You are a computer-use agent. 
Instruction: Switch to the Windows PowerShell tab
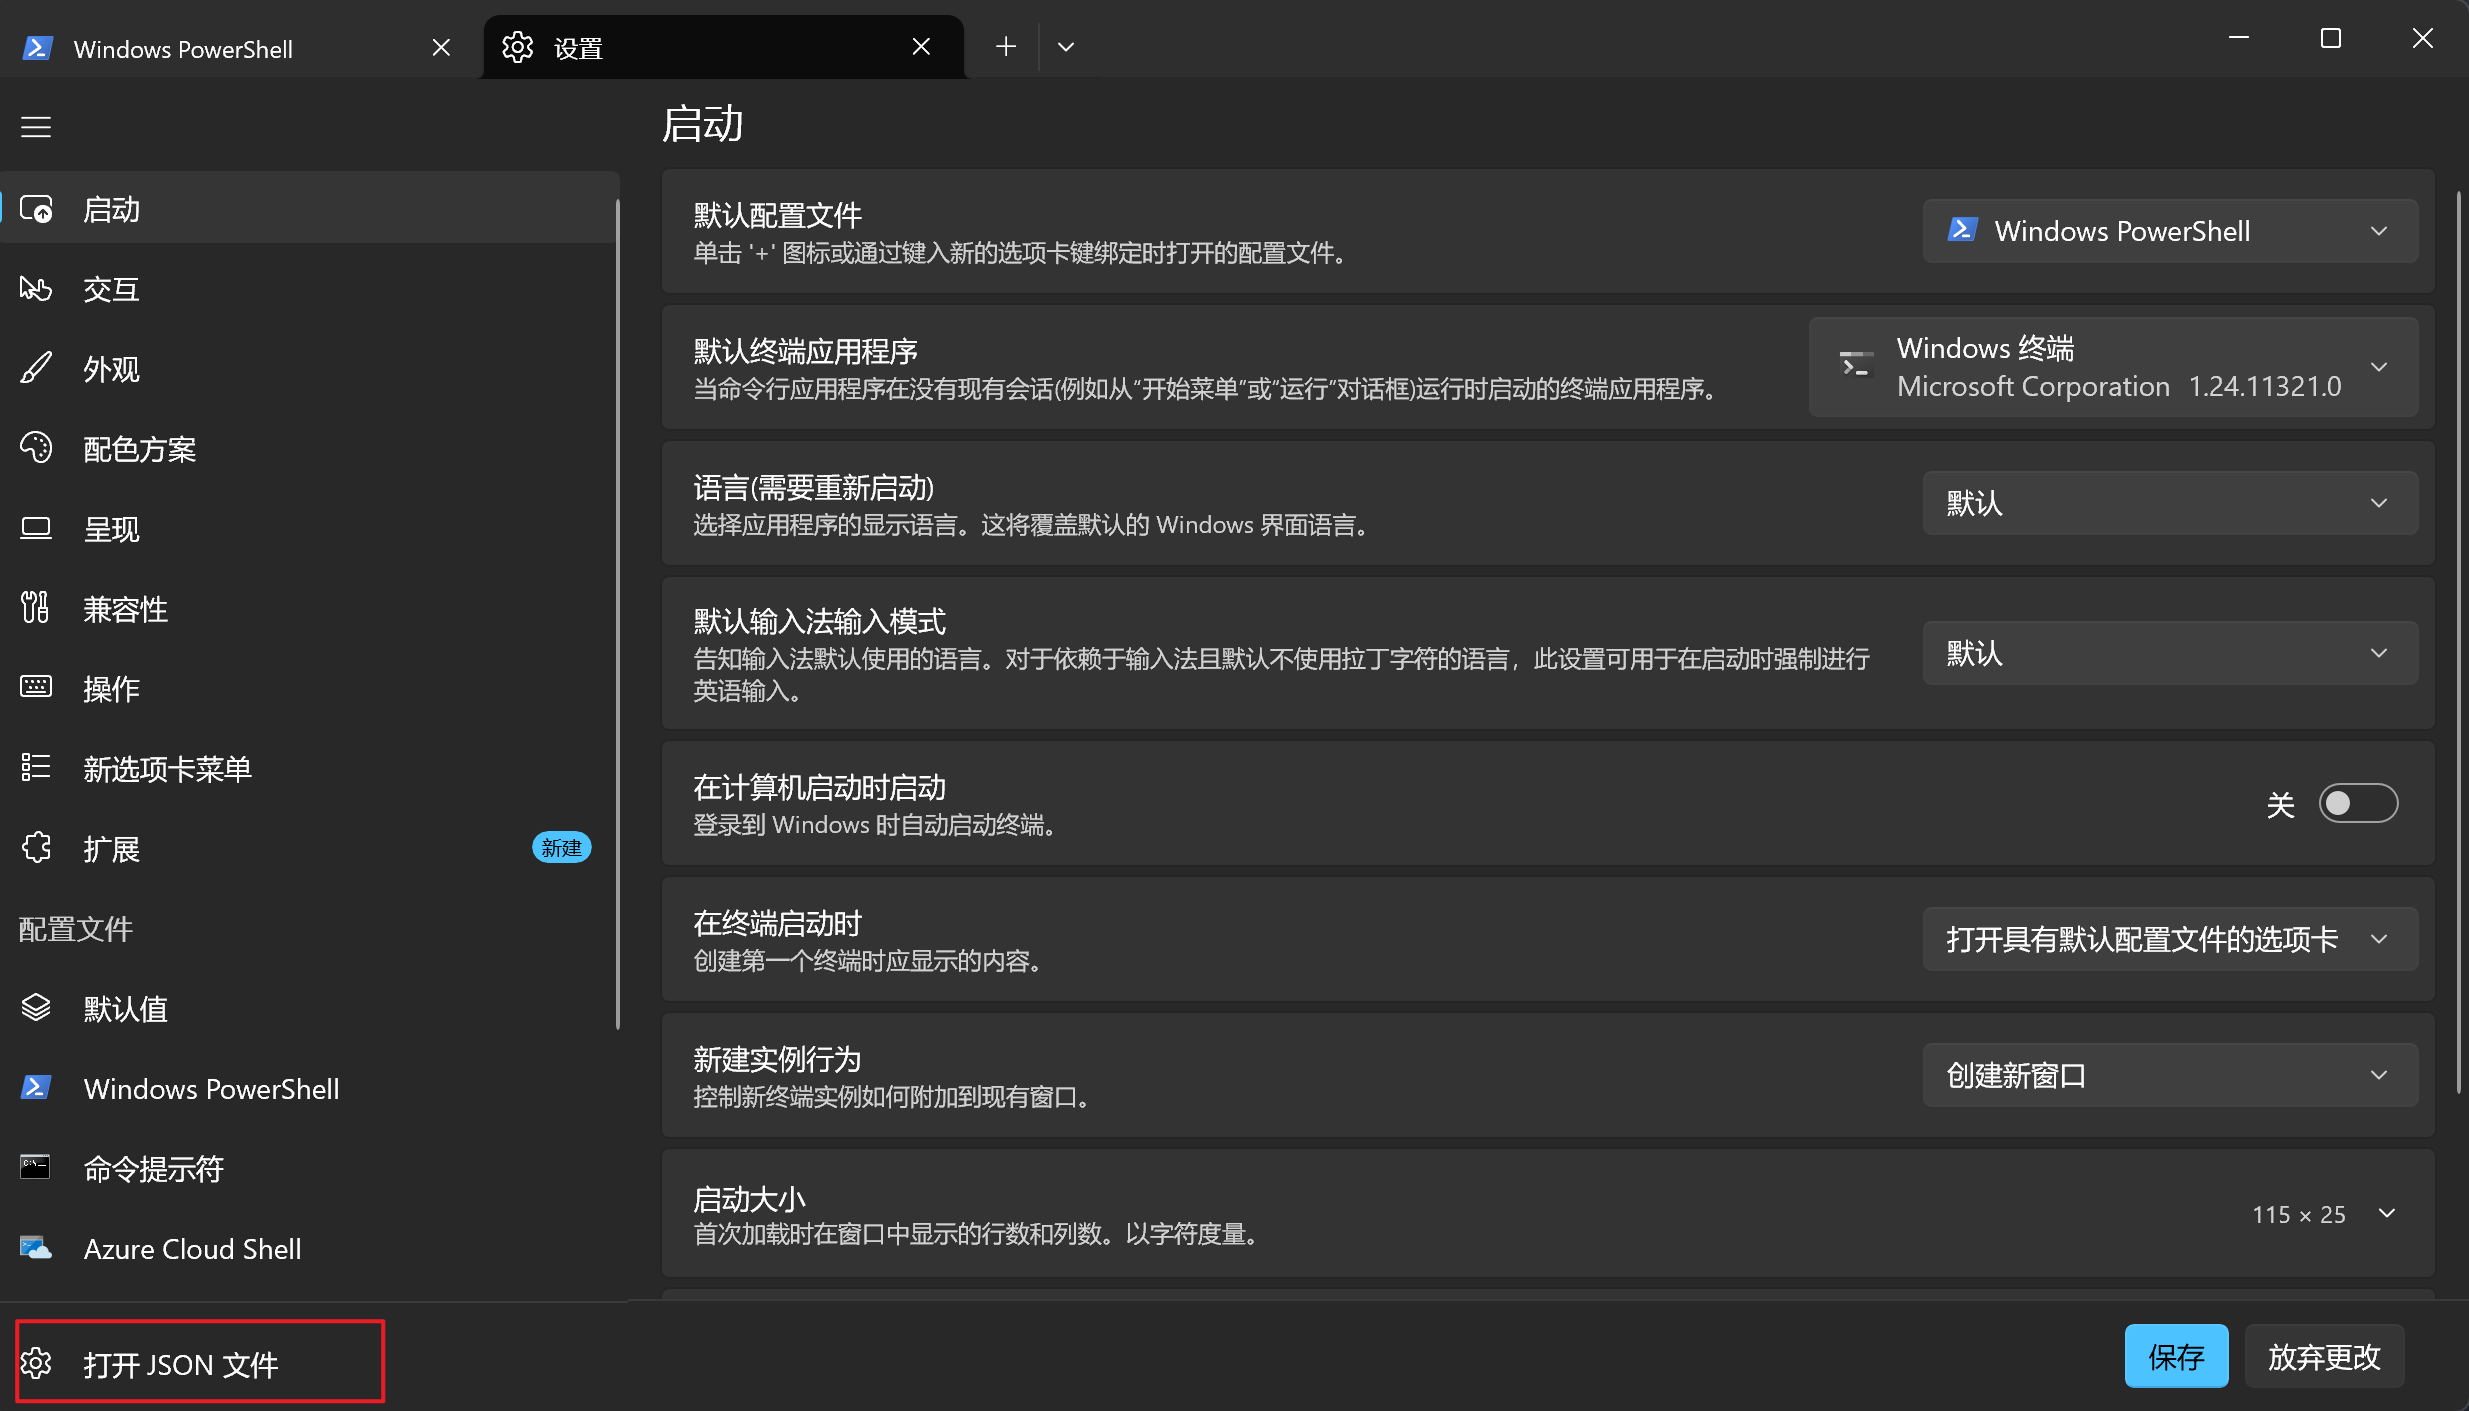pyautogui.click(x=240, y=47)
